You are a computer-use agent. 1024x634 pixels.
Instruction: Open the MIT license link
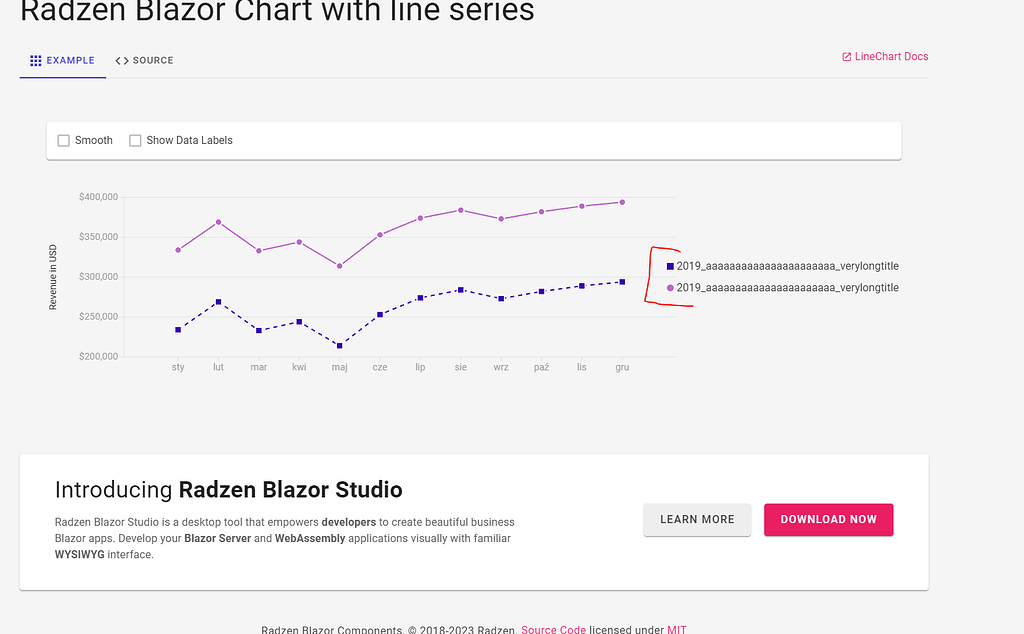tap(676, 629)
